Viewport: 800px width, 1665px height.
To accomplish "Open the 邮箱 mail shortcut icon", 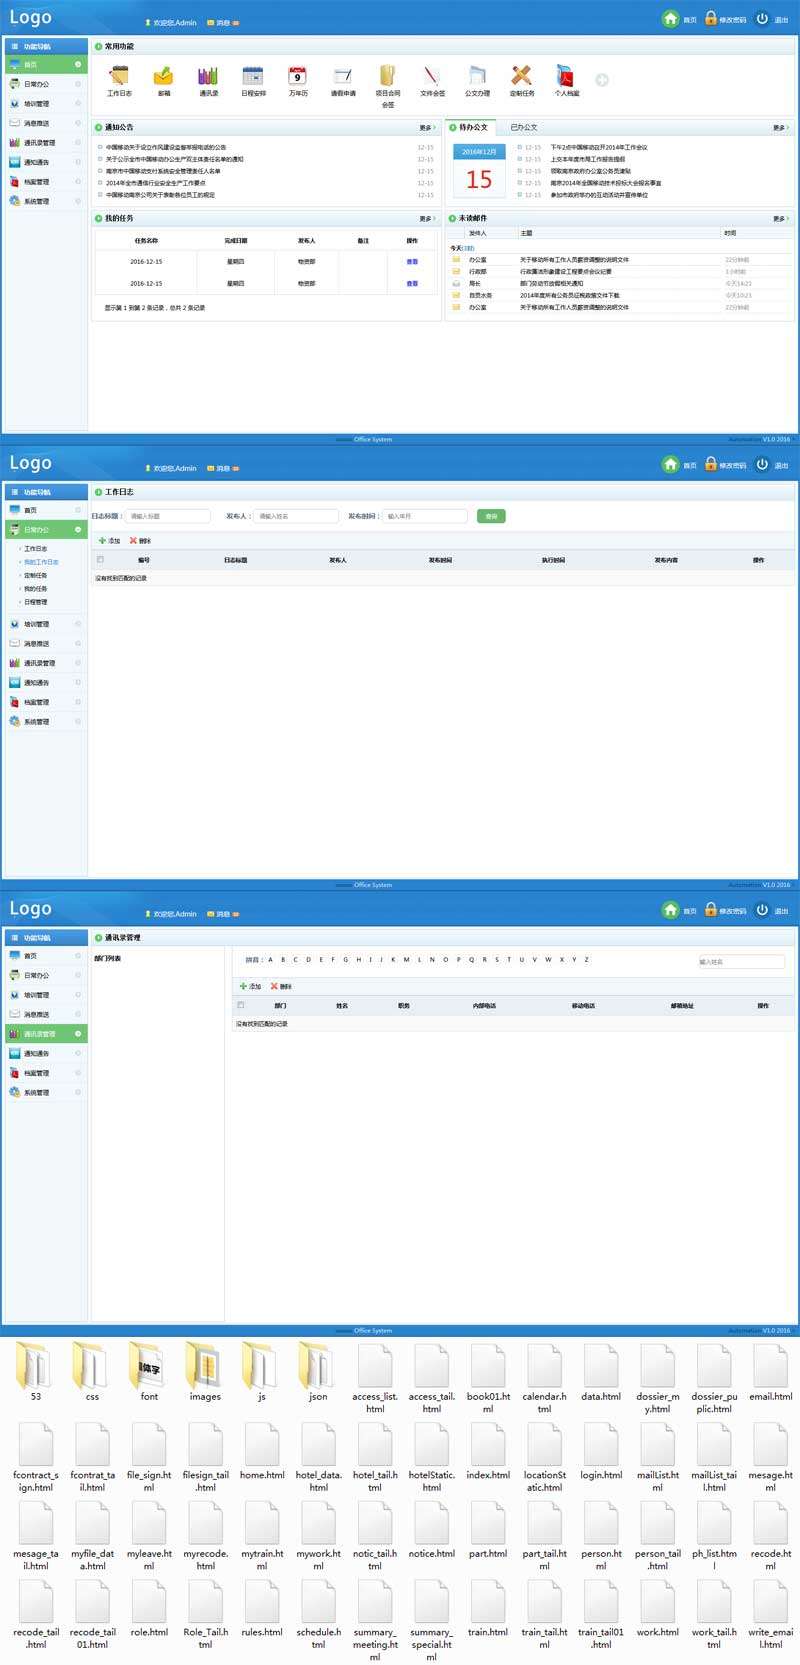I will point(163,76).
